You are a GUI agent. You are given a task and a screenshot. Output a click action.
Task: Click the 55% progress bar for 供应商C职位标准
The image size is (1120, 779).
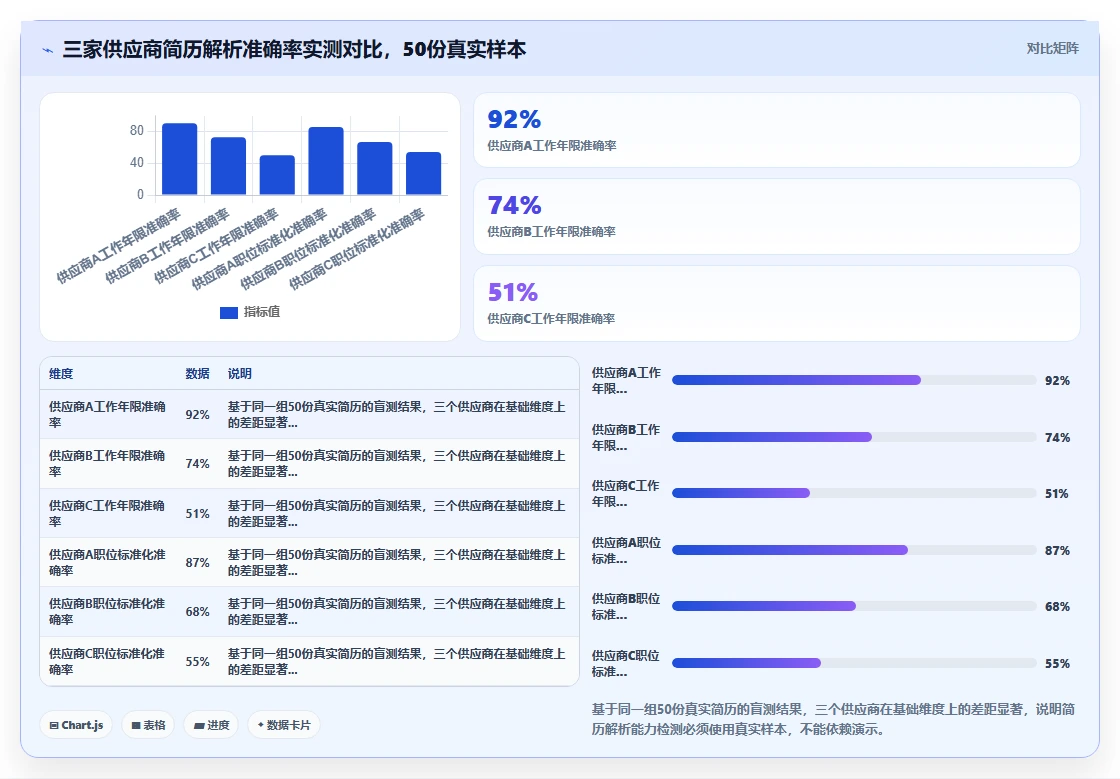point(854,663)
